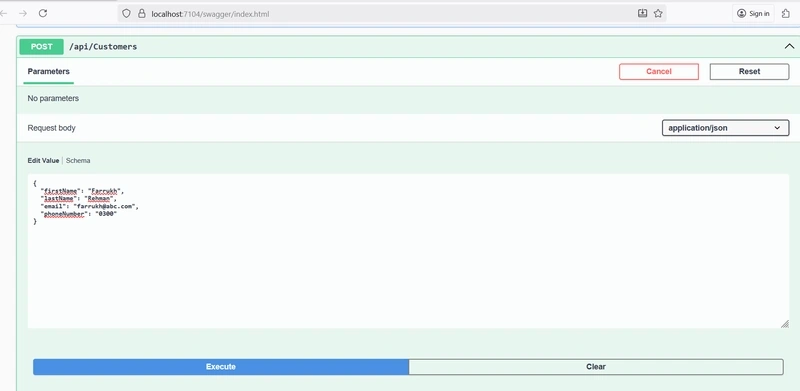Screen dimensions: 800x391
Task: Select the Parameters tab
Action: pyautogui.click(x=48, y=71)
